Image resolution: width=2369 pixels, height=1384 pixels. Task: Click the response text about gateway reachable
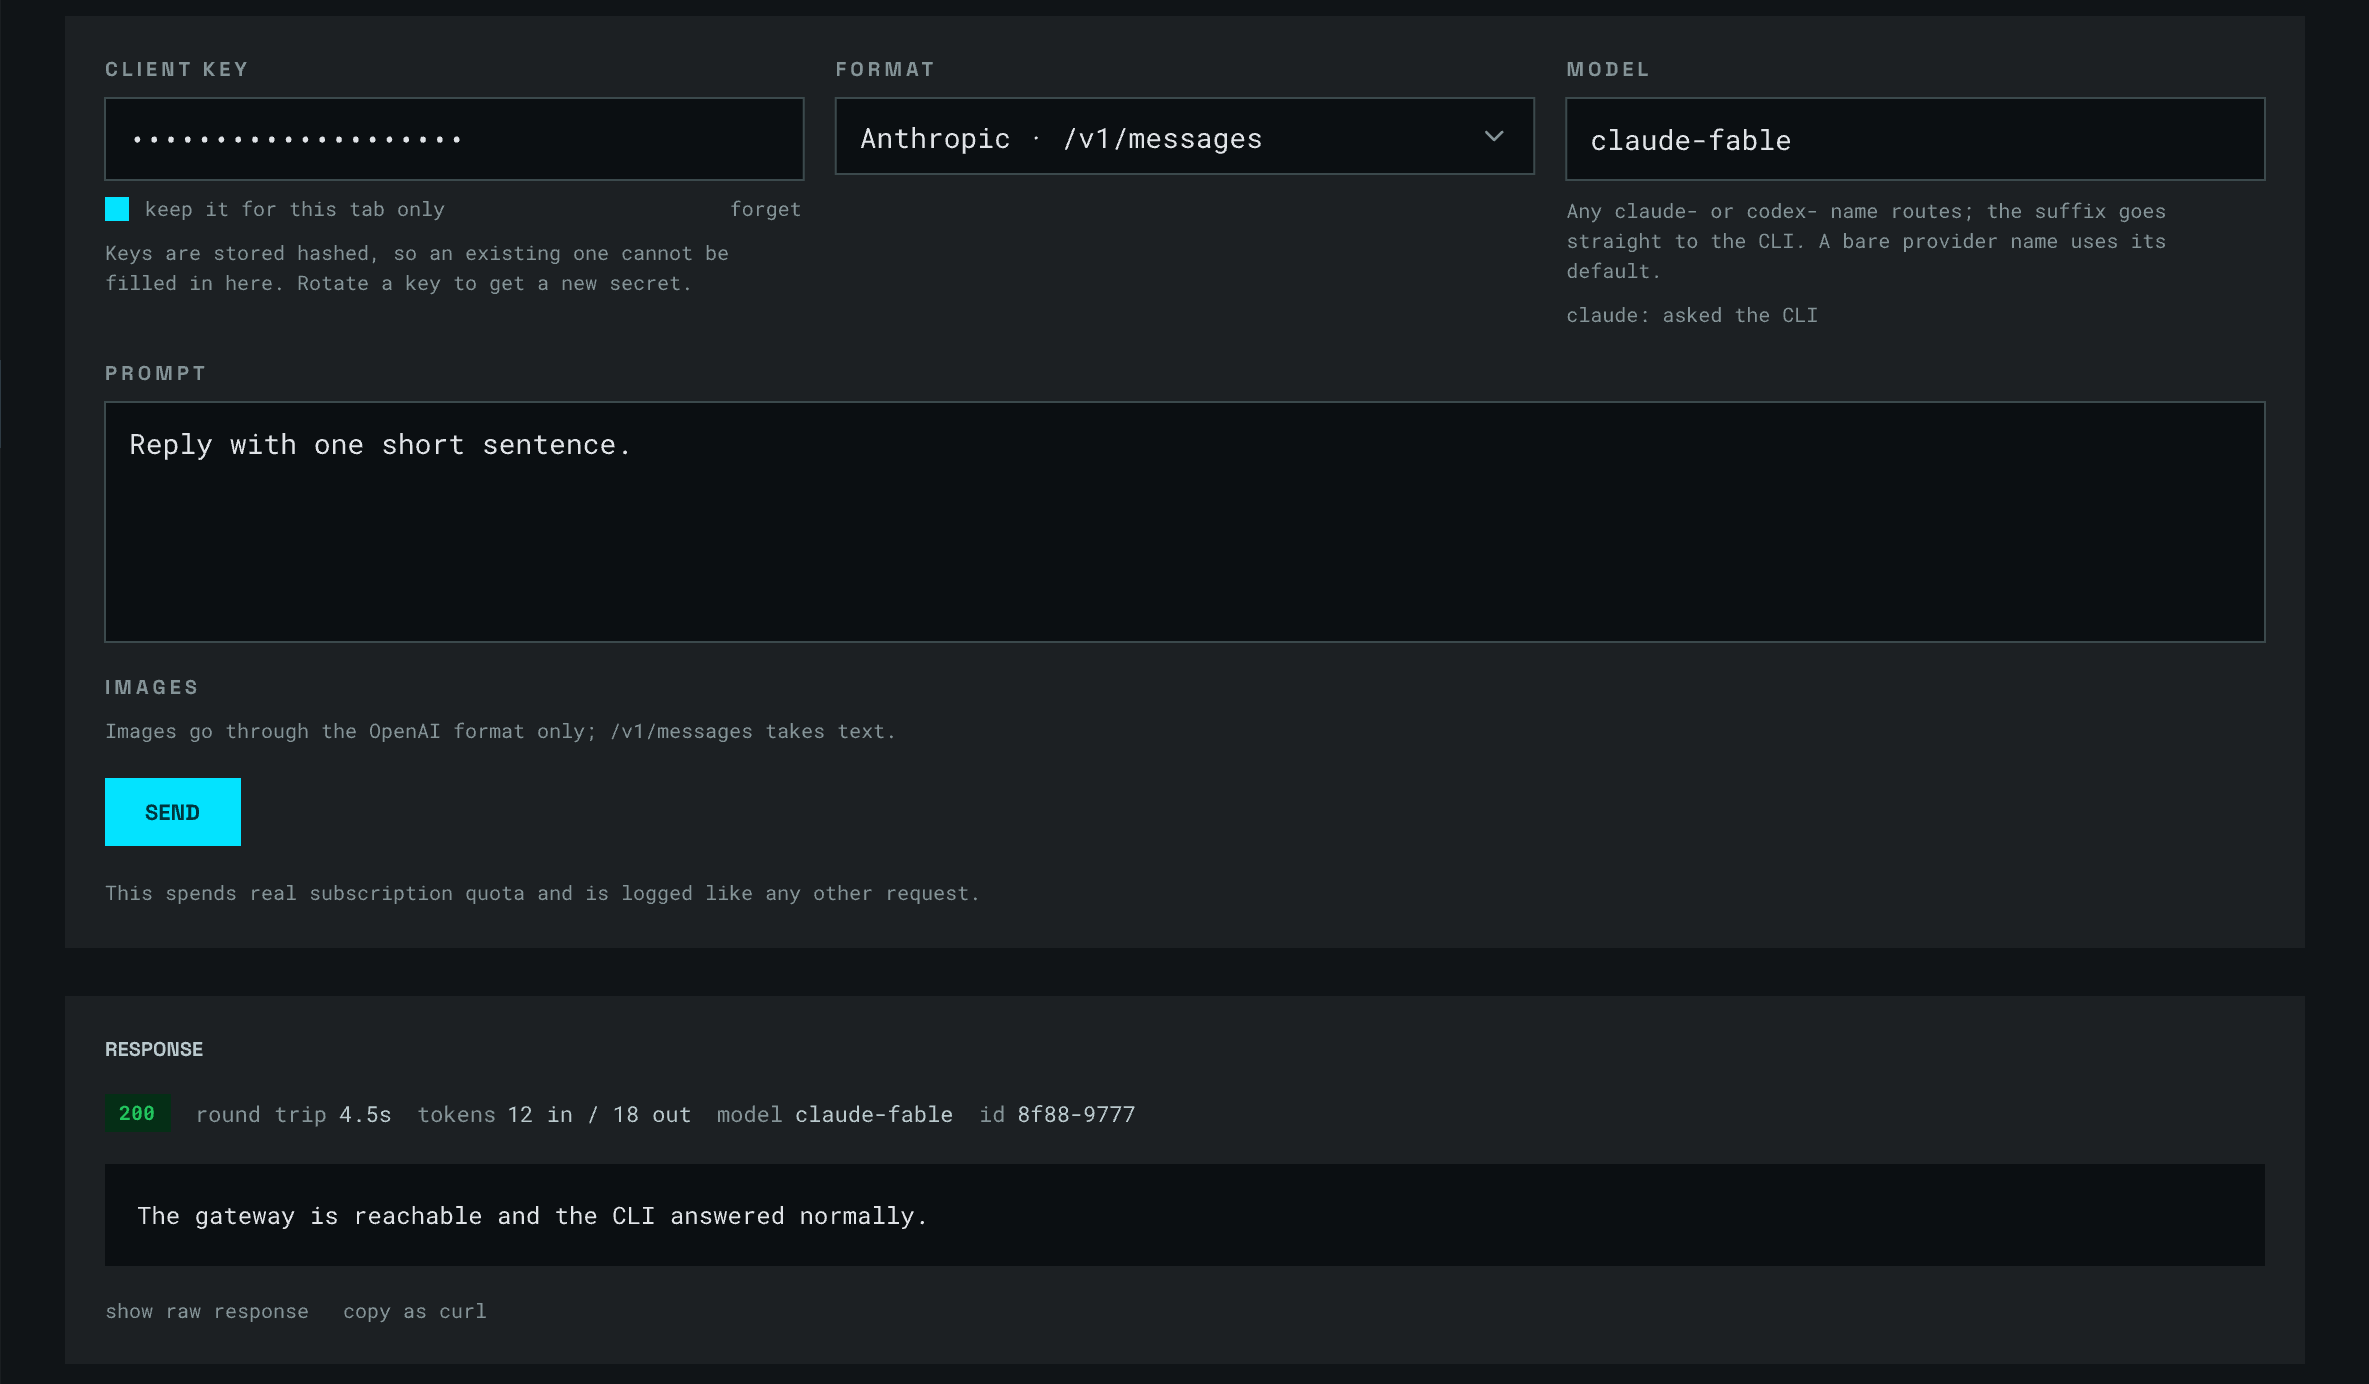coord(532,1216)
